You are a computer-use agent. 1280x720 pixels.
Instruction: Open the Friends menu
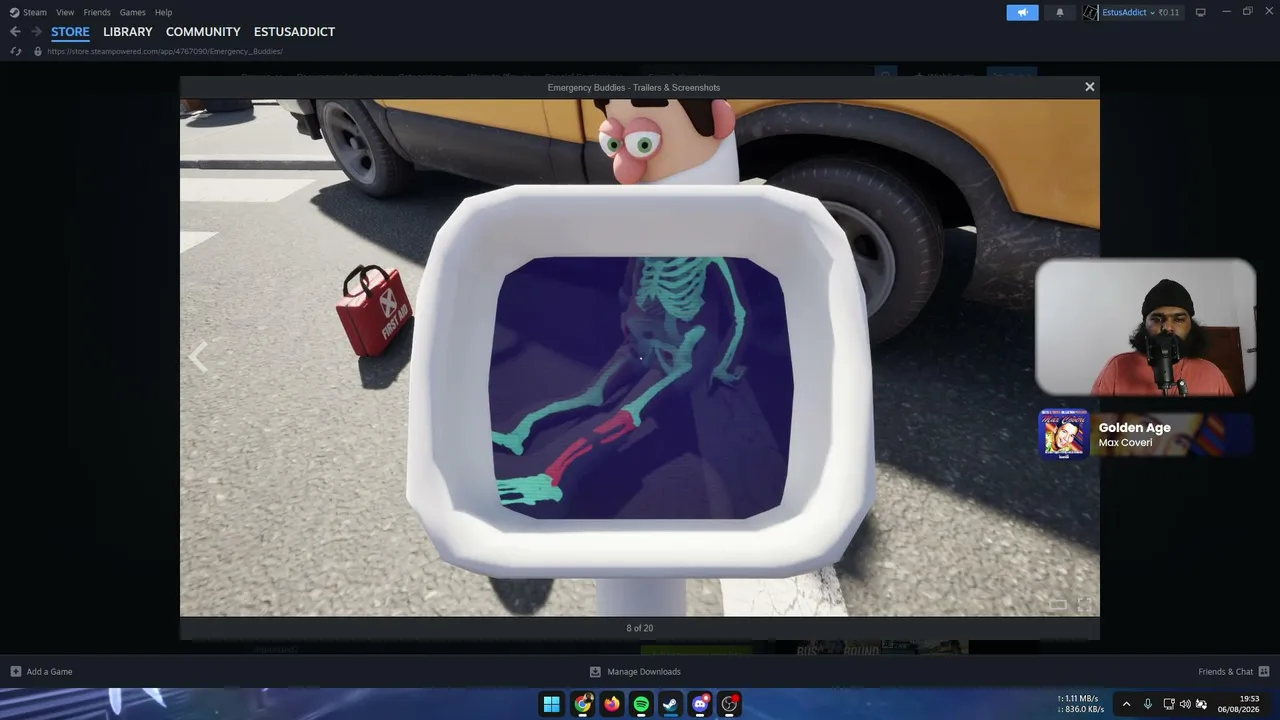(97, 12)
